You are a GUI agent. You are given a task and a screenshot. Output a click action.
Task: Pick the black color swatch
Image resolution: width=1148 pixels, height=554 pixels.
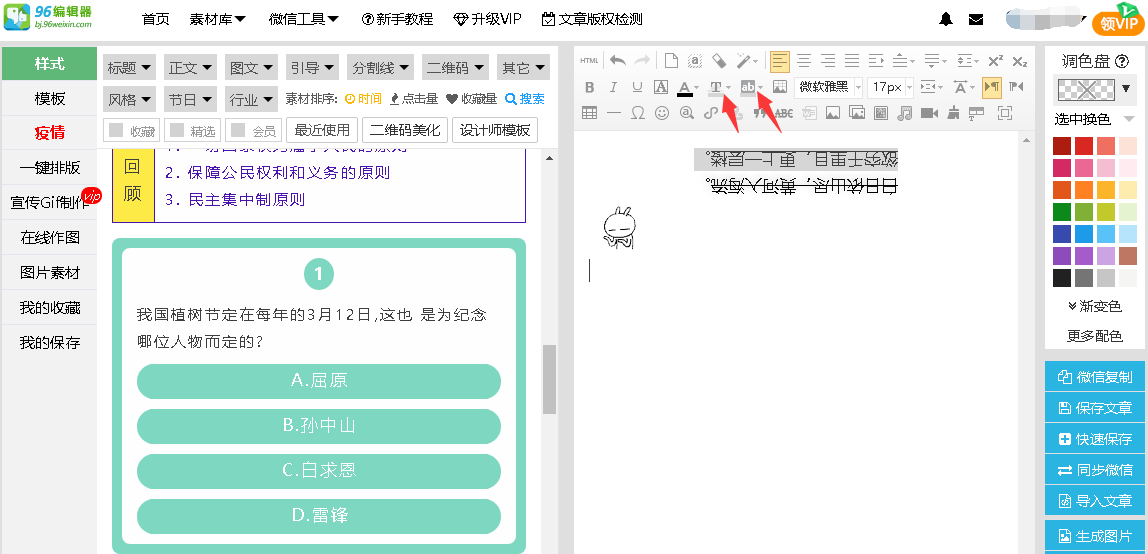pyautogui.click(x=1062, y=278)
